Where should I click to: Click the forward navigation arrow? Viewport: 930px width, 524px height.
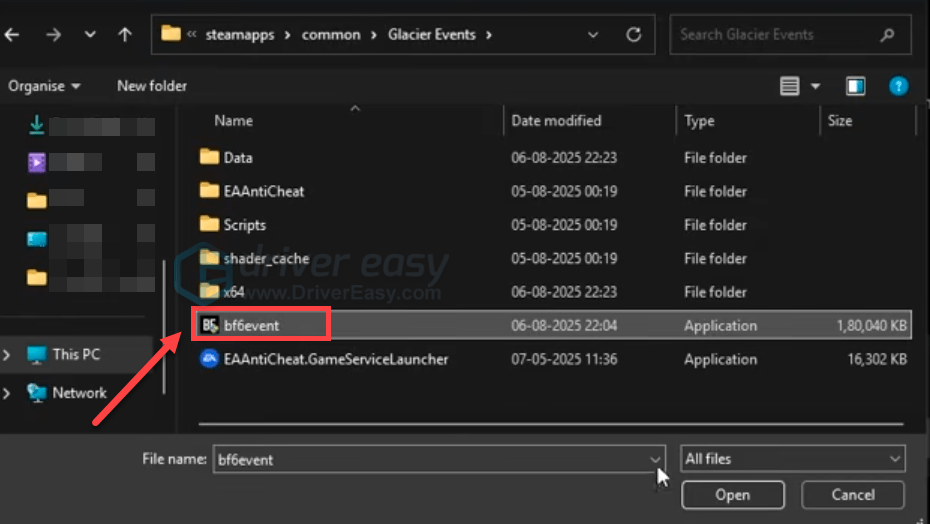click(53, 35)
